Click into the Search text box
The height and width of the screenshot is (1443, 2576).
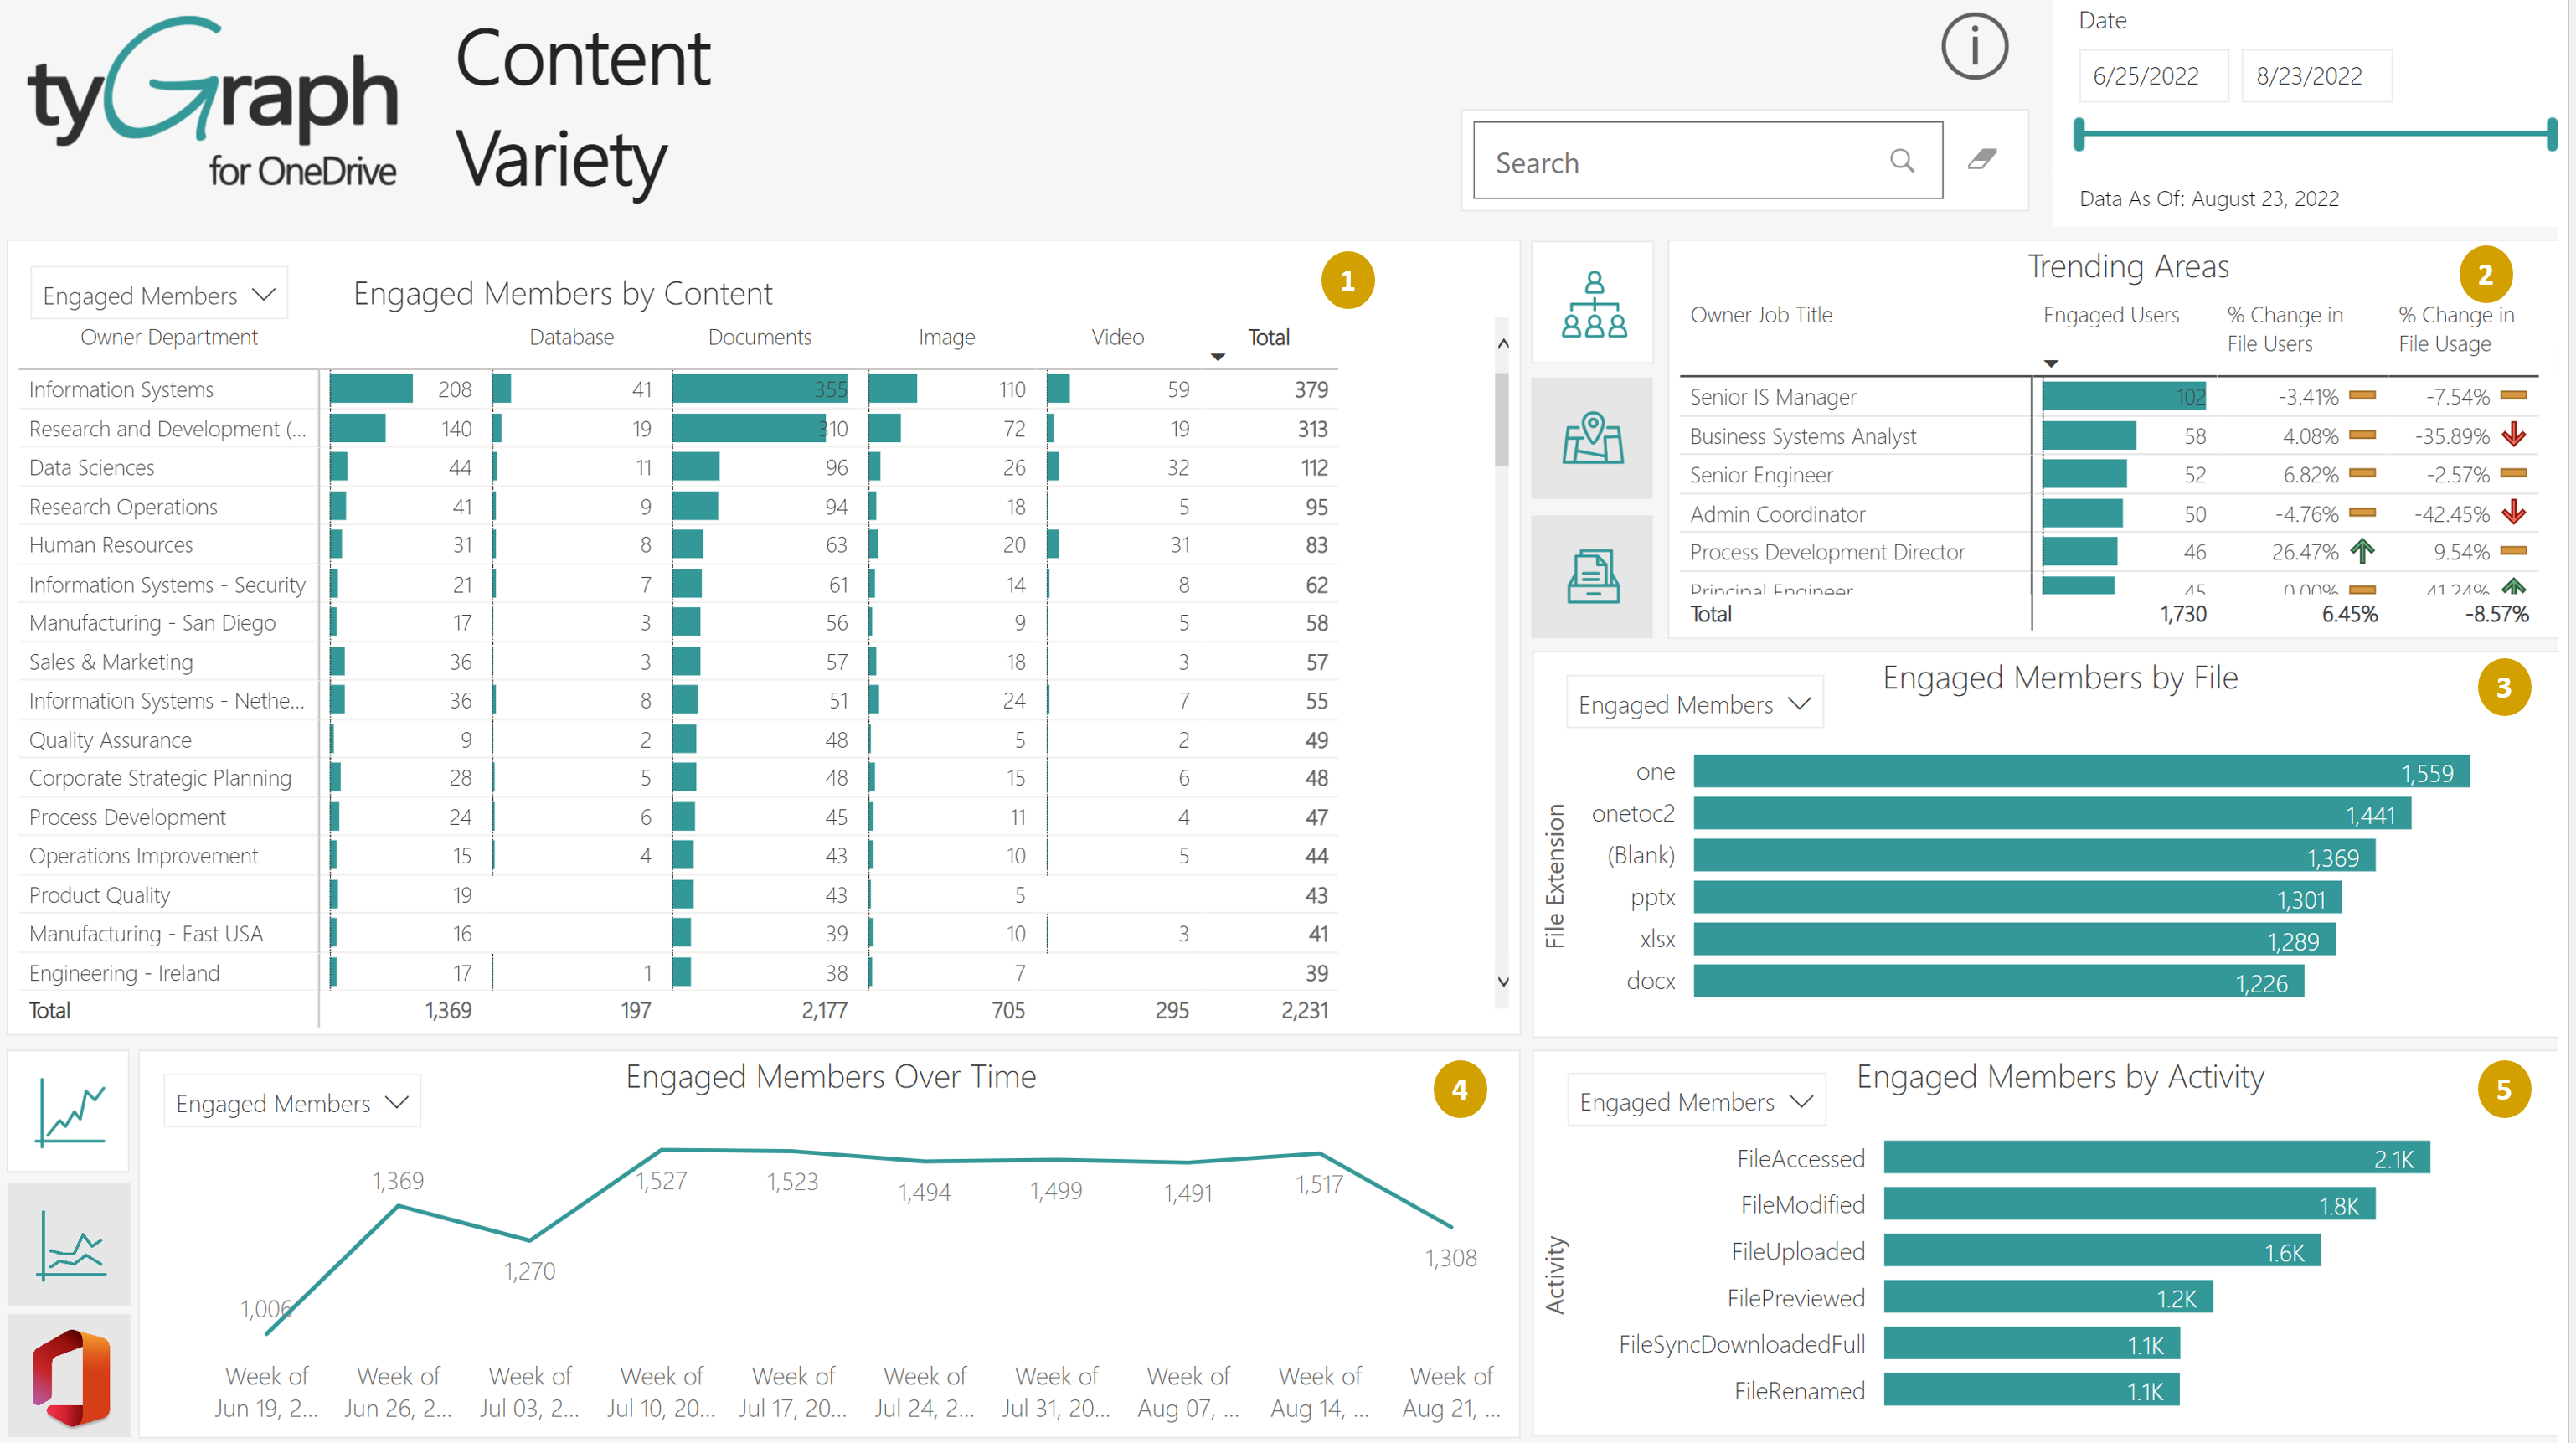pyautogui.click(x=1680, y=162)
